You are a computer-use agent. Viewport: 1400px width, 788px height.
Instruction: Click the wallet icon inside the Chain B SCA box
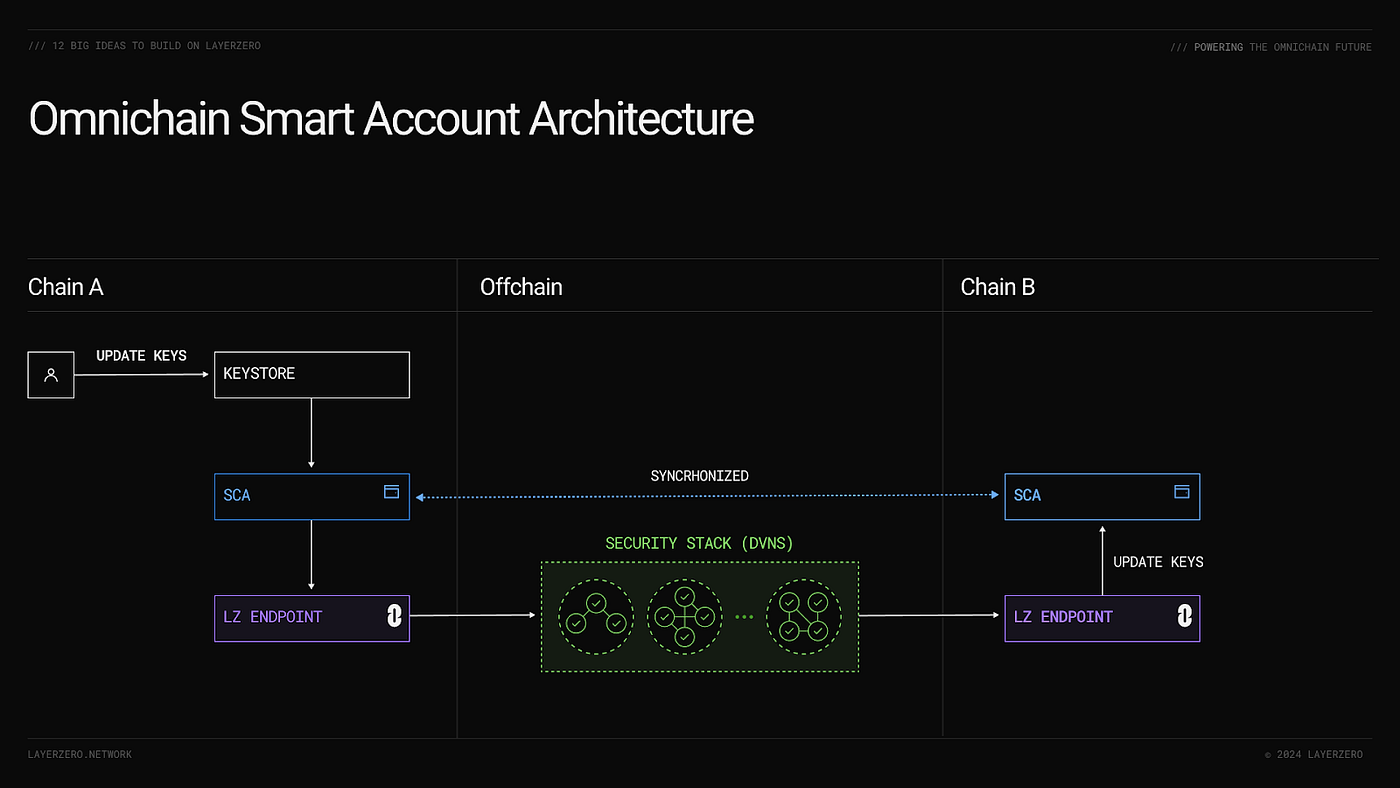point(1181,491)
